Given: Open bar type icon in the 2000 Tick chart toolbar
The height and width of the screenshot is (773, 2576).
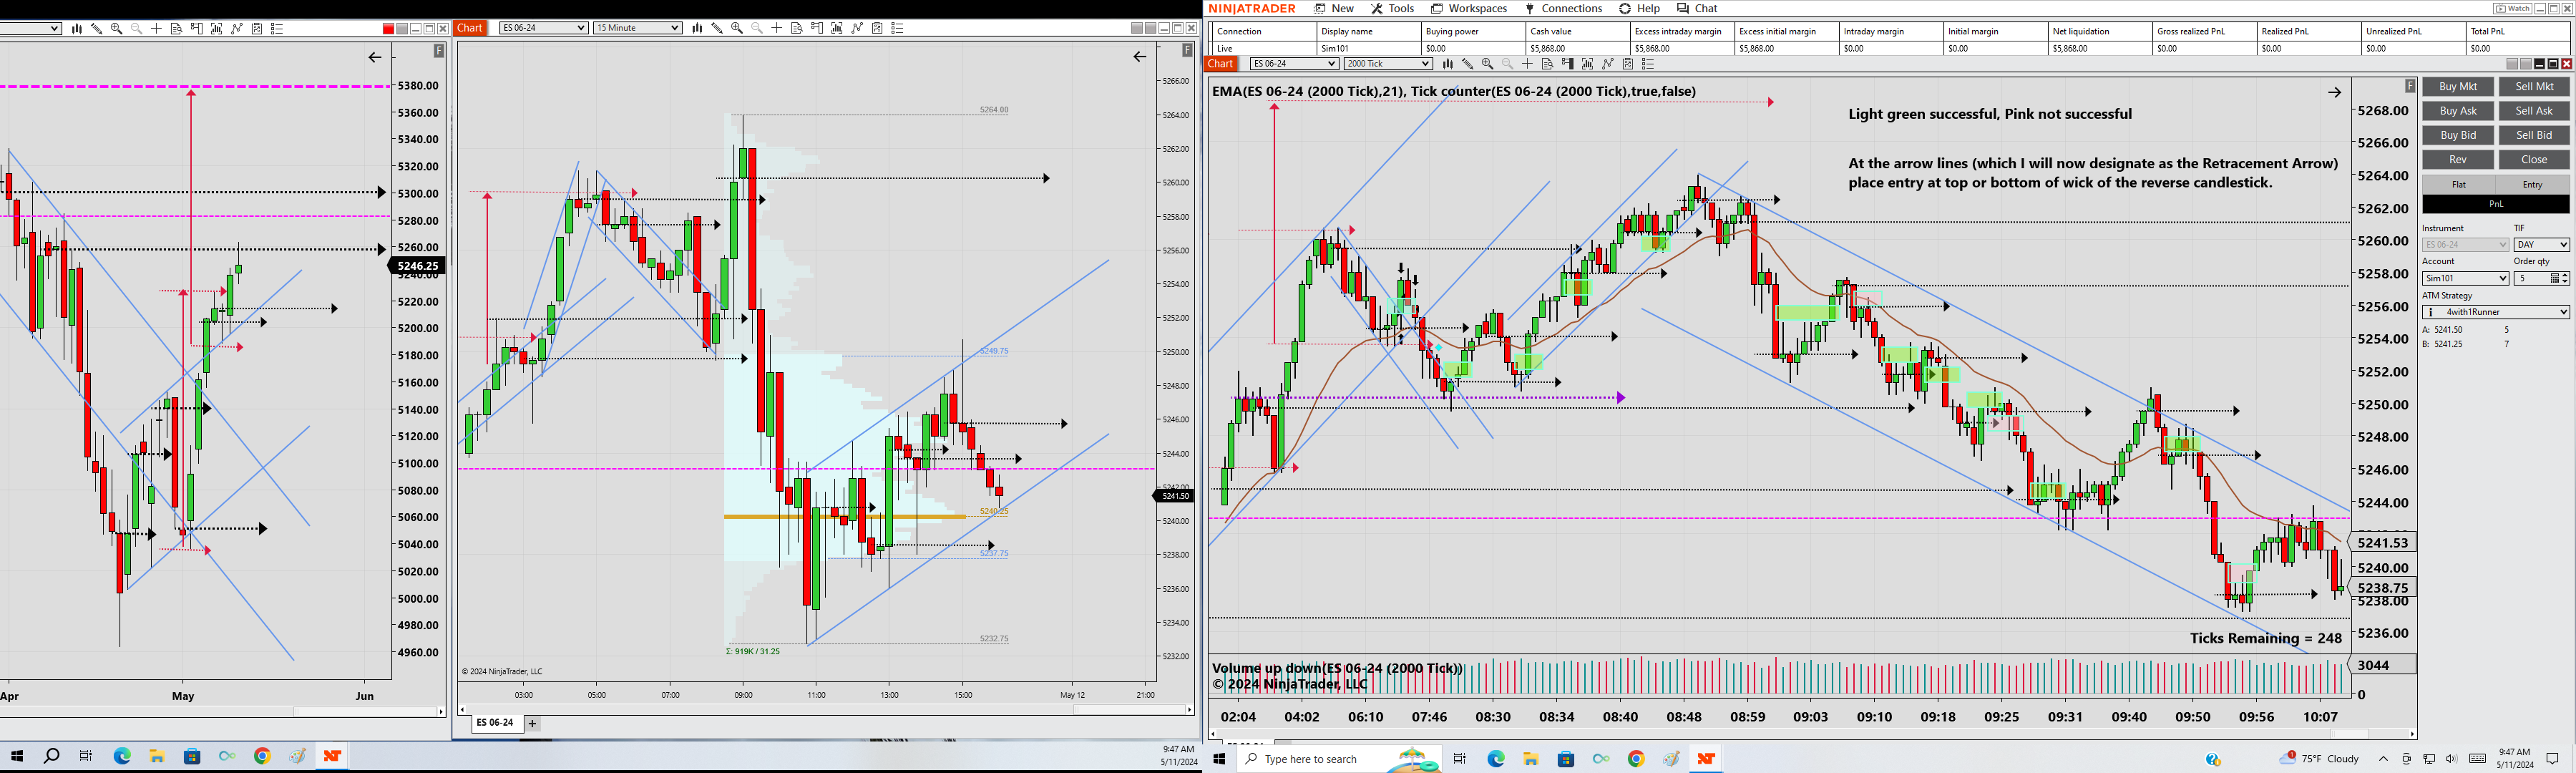Looking at the screenshot, I should click(x=1447, y=64).
